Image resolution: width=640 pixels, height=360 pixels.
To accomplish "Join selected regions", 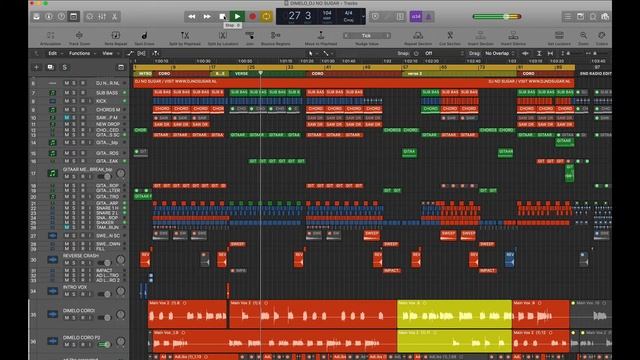I will click(249, 38).
